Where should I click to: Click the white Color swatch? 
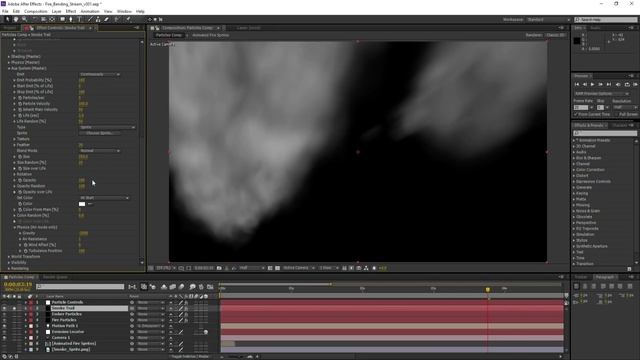point(82,204)
